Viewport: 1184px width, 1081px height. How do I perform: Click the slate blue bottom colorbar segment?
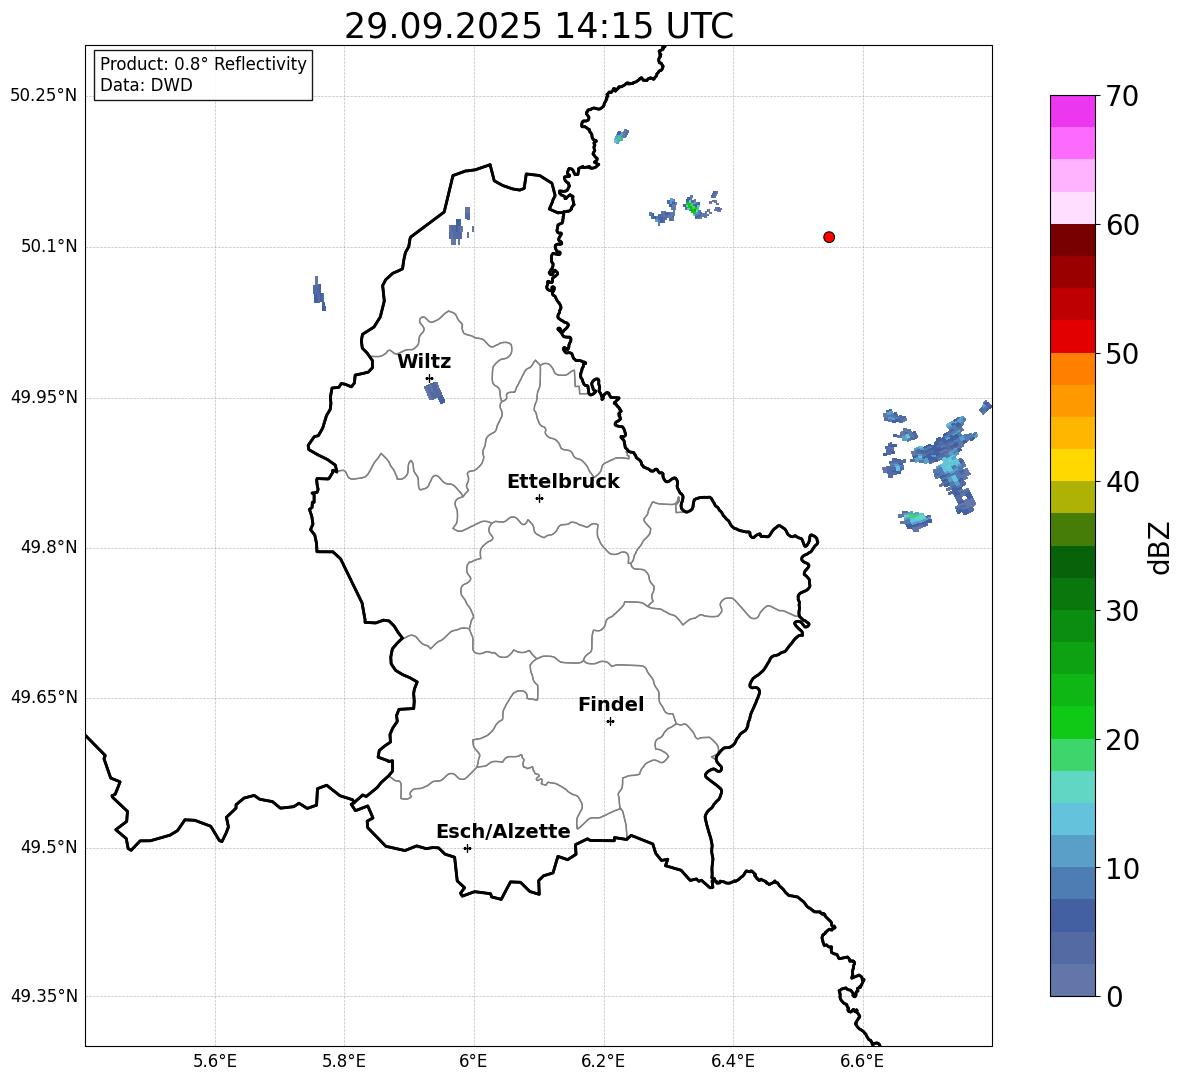pyautogui.click(x=1073, y=980)
